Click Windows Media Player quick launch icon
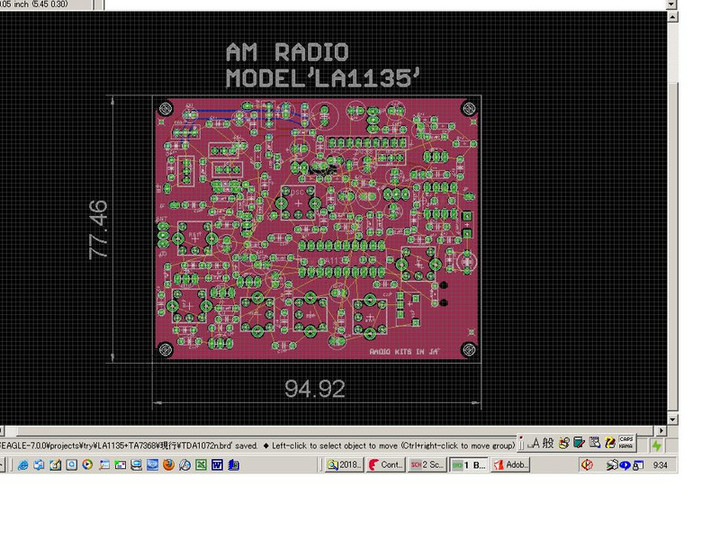Screen dimensions: 720x540 (x=88, y=465)
